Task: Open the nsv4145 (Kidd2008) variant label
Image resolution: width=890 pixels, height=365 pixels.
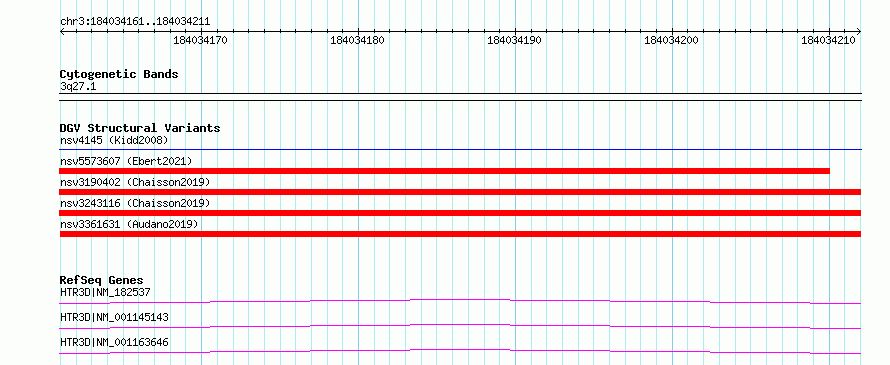Action: (114, 140)
